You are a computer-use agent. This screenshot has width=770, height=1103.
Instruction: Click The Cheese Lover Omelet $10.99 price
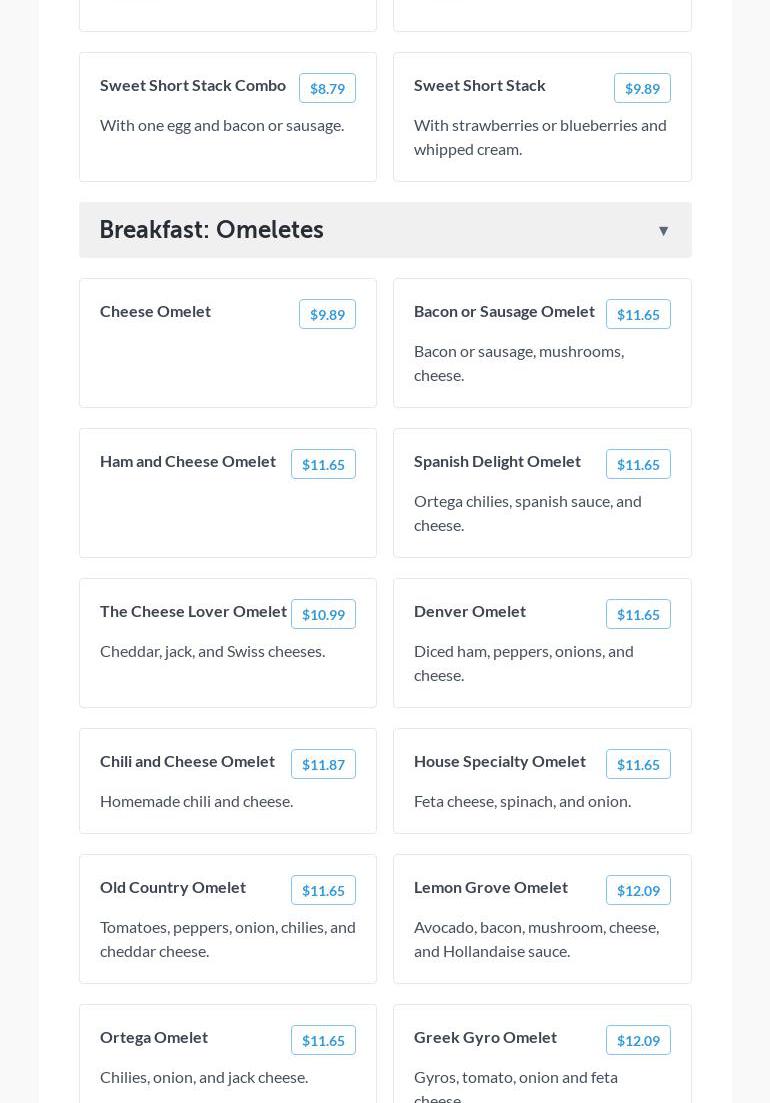pyautogui.click(x=323, y=614)
